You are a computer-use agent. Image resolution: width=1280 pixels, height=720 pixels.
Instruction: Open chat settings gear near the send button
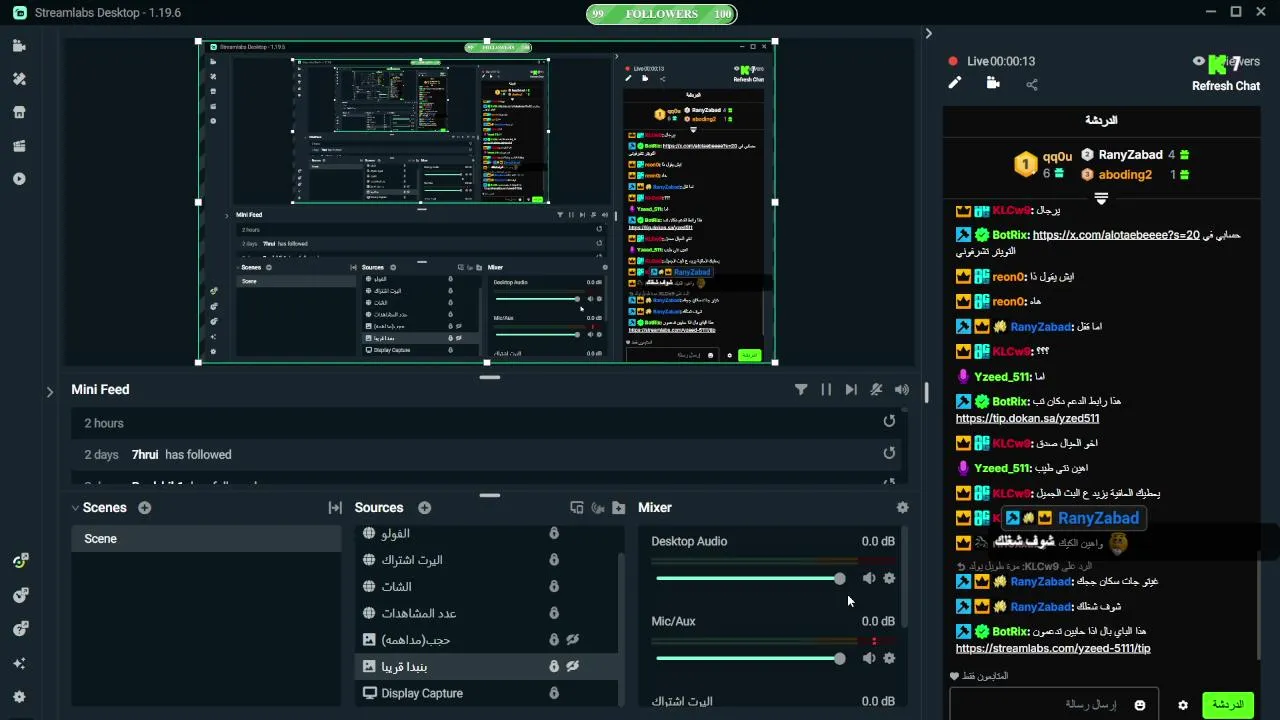(1183, 705)
